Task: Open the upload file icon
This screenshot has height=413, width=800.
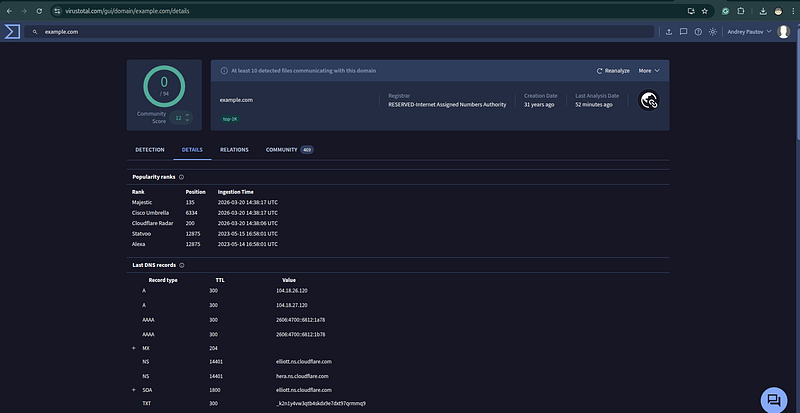Action: [669, 32]
